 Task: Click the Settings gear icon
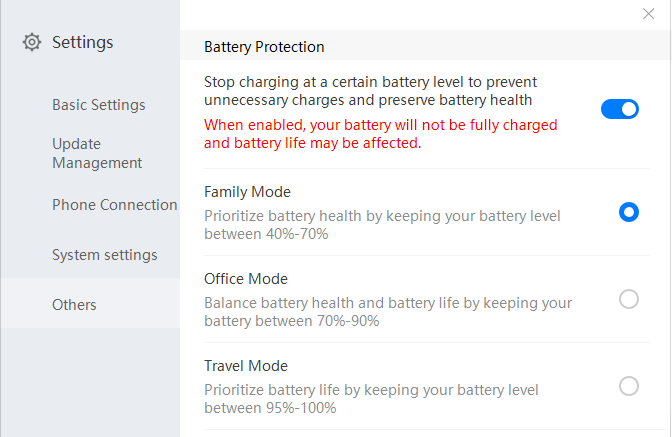coord(32,42)
